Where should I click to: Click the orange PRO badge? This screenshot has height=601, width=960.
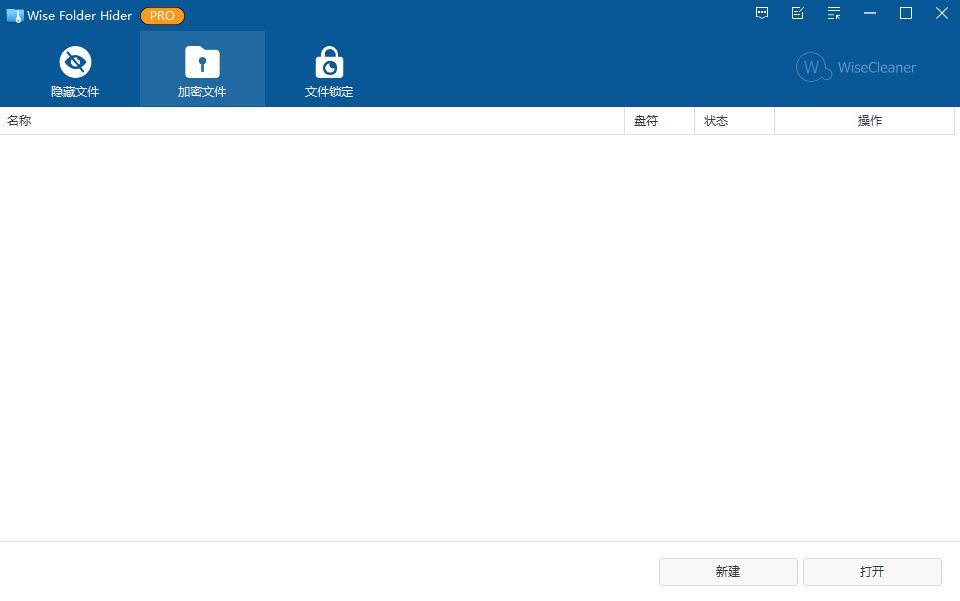coord(162,16)
